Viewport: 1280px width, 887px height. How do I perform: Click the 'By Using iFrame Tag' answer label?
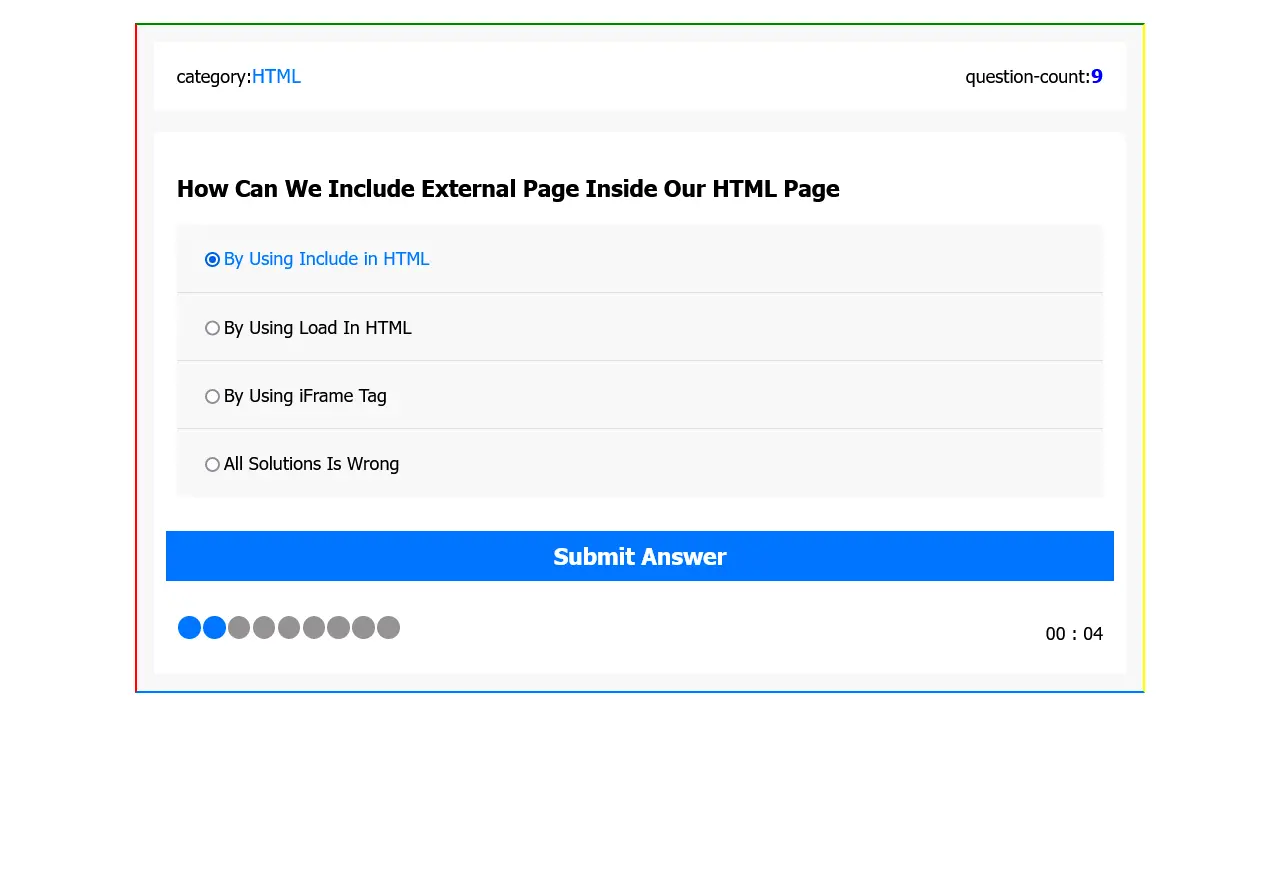point(305,396)
